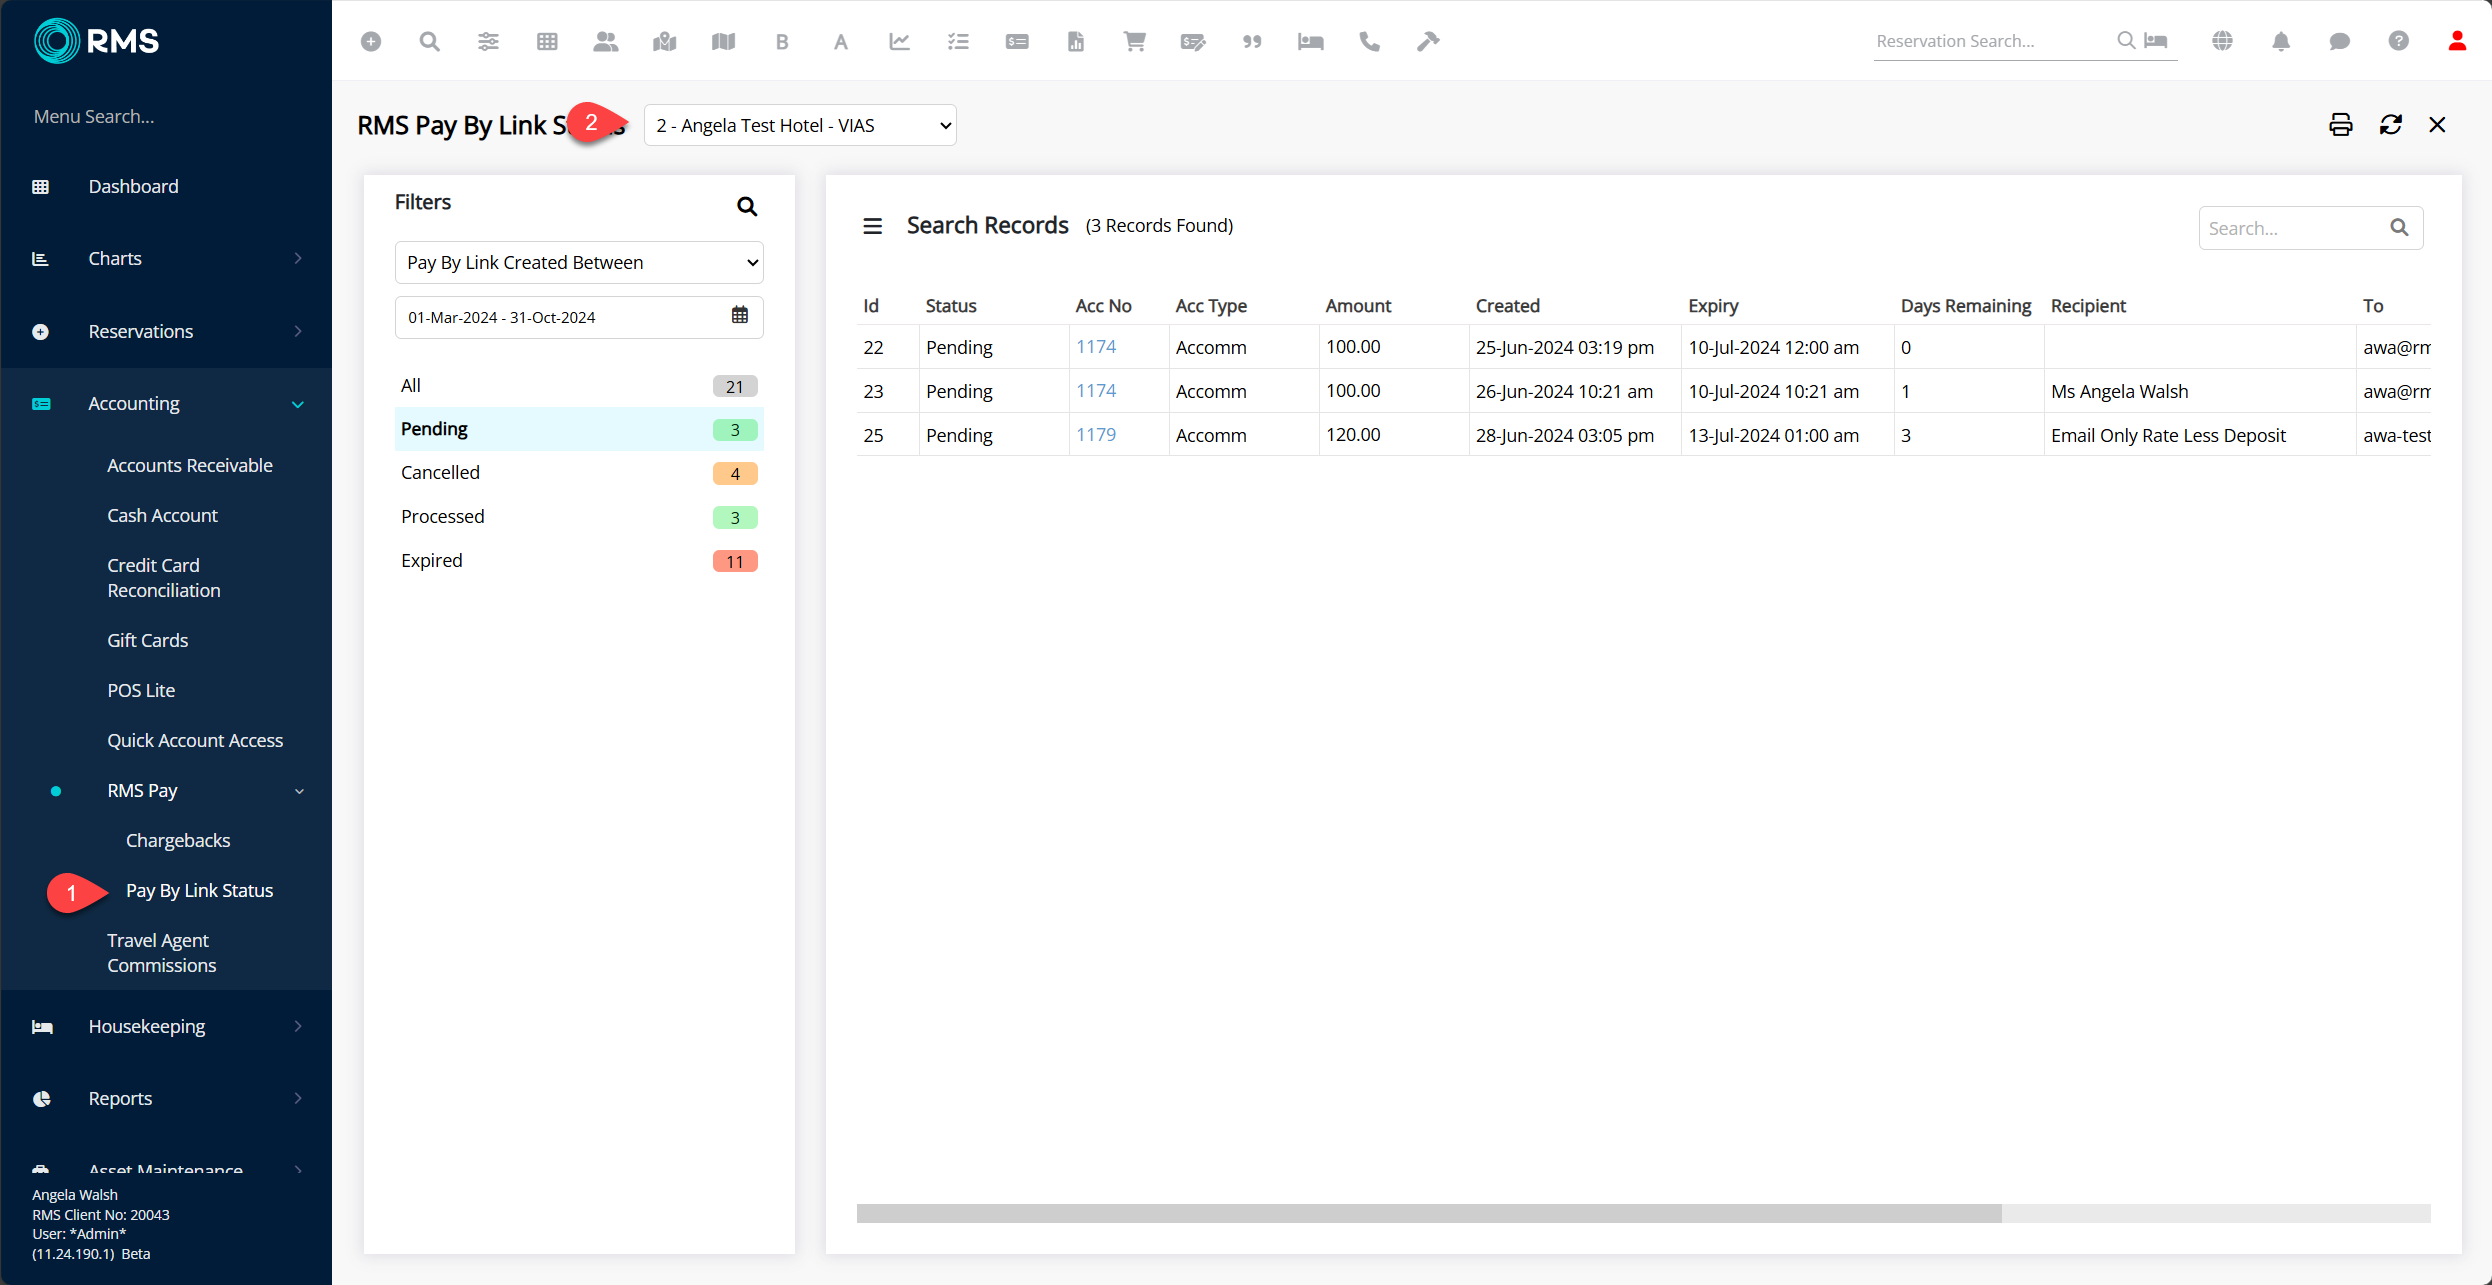Select the Cancelled status filter
2492x1285 pixels.
click(x=579, y=473)
